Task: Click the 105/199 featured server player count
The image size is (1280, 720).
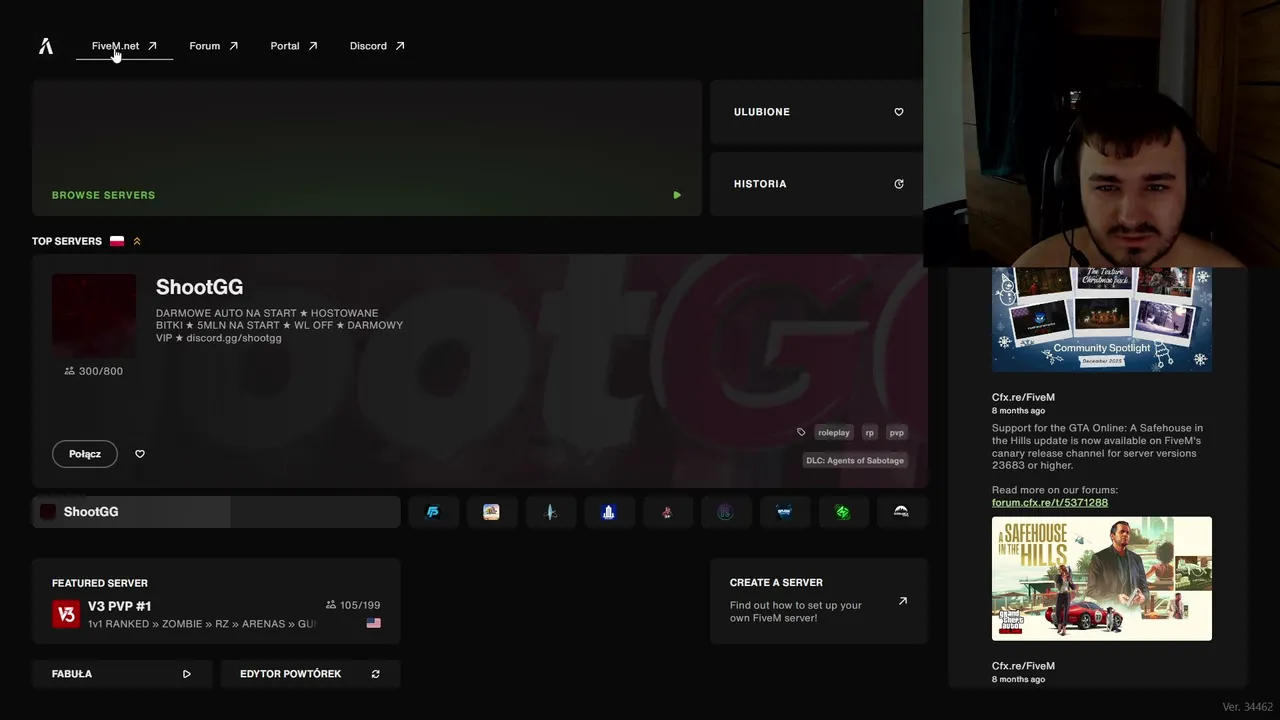Action: click(x=353, y=605)
